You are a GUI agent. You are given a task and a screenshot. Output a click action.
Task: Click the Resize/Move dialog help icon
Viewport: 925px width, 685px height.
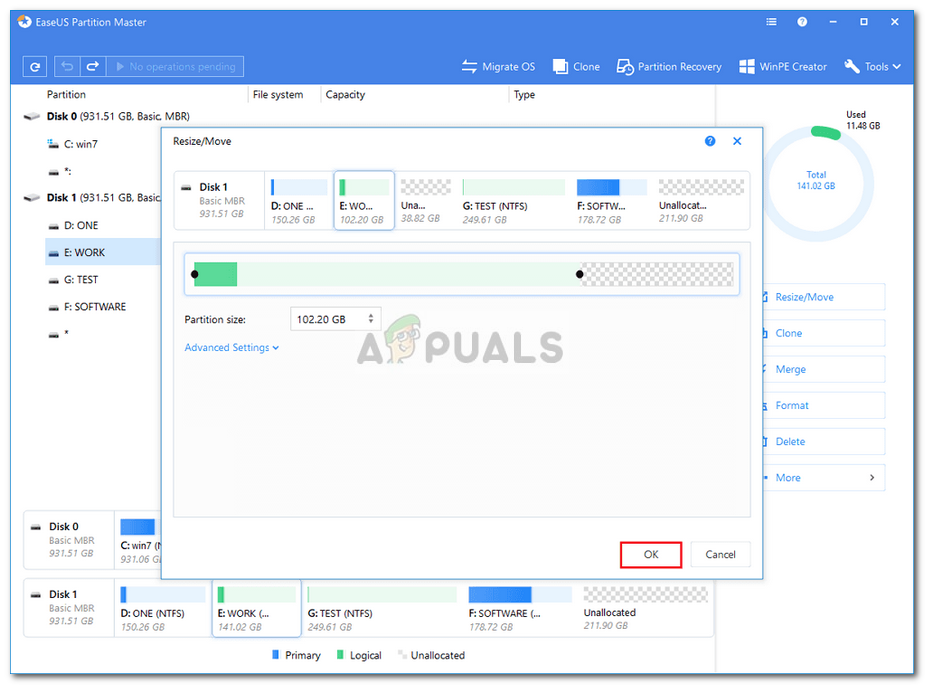pos(710,141)
